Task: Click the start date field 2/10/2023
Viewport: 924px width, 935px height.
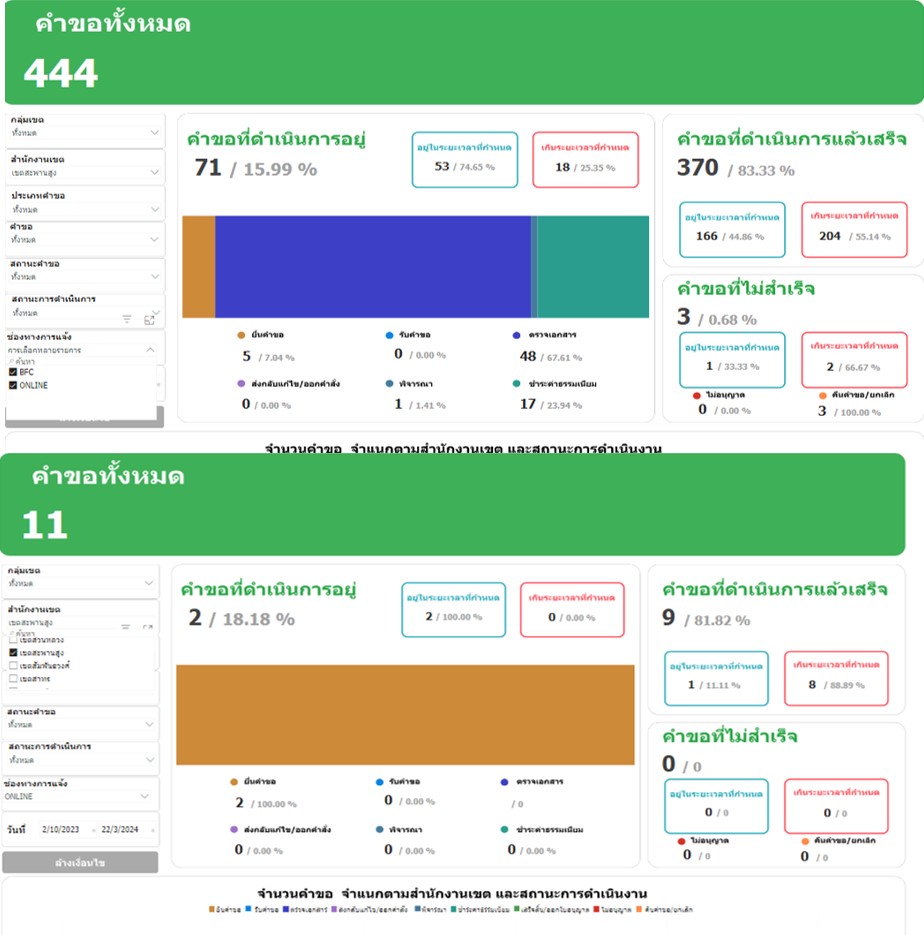Action: pyautogui.click(x=61, y=830)
